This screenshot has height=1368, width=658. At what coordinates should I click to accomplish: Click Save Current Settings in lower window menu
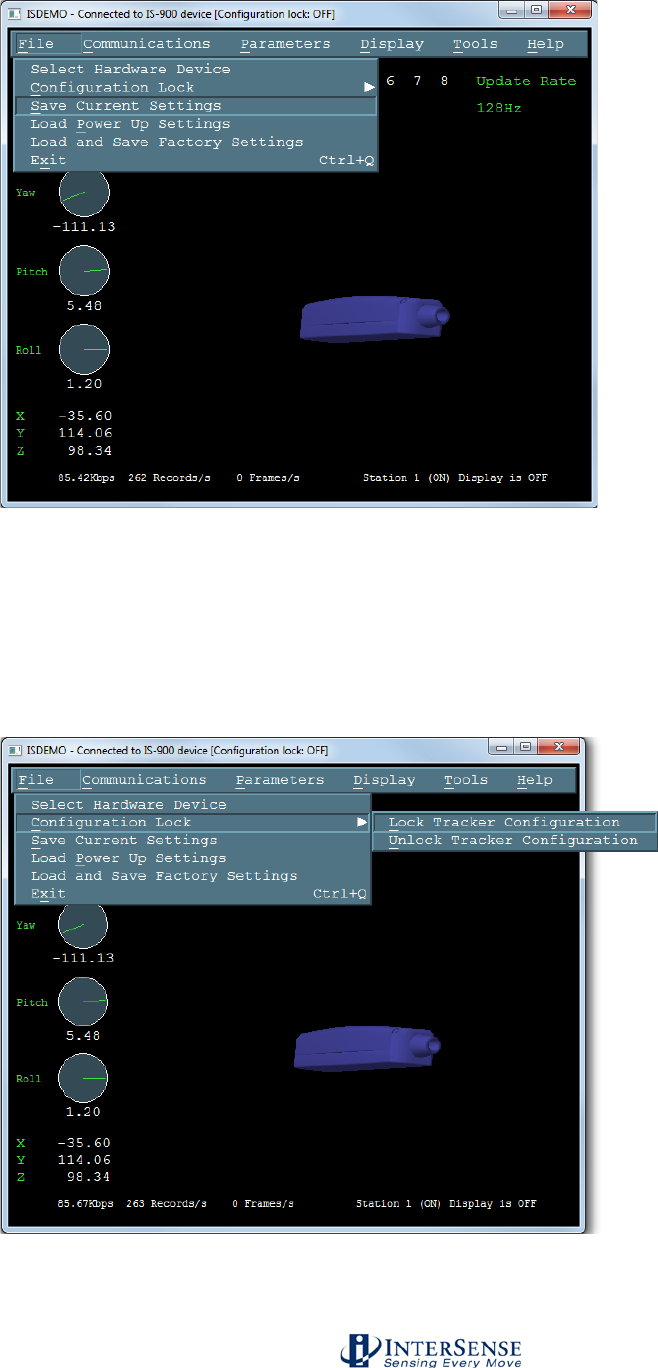click(x=193, y=840)
